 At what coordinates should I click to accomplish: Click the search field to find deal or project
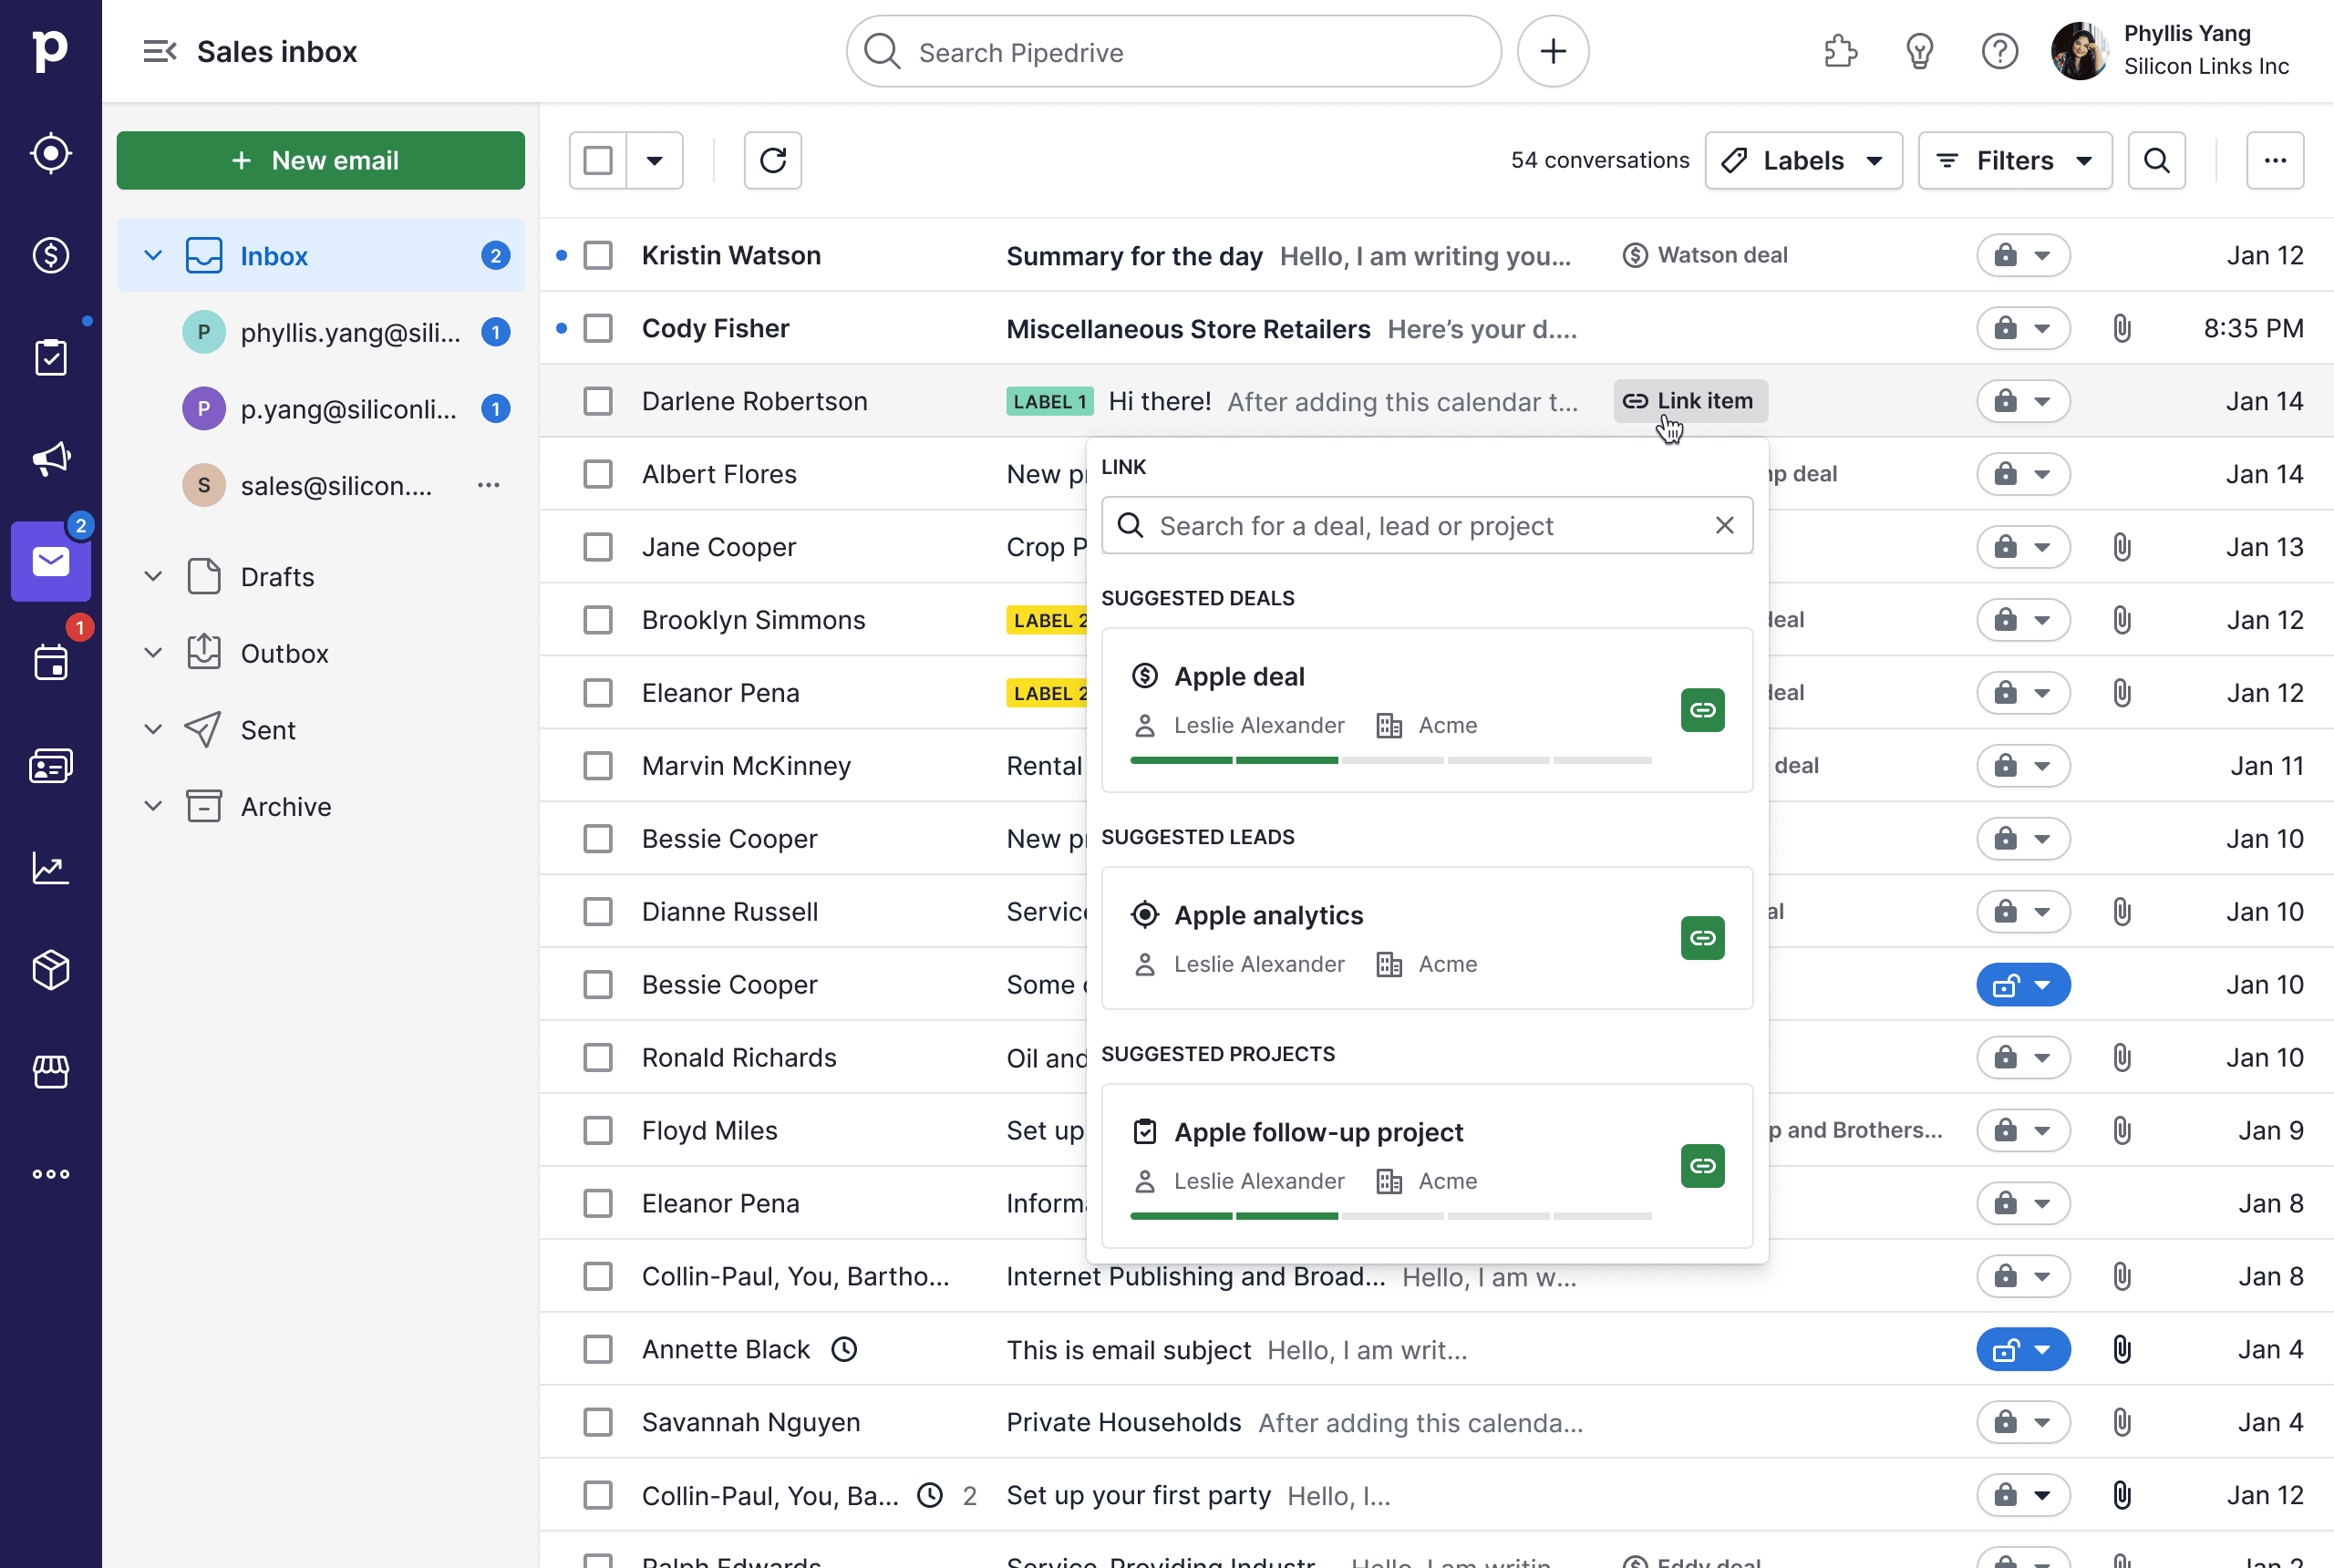1426,525
